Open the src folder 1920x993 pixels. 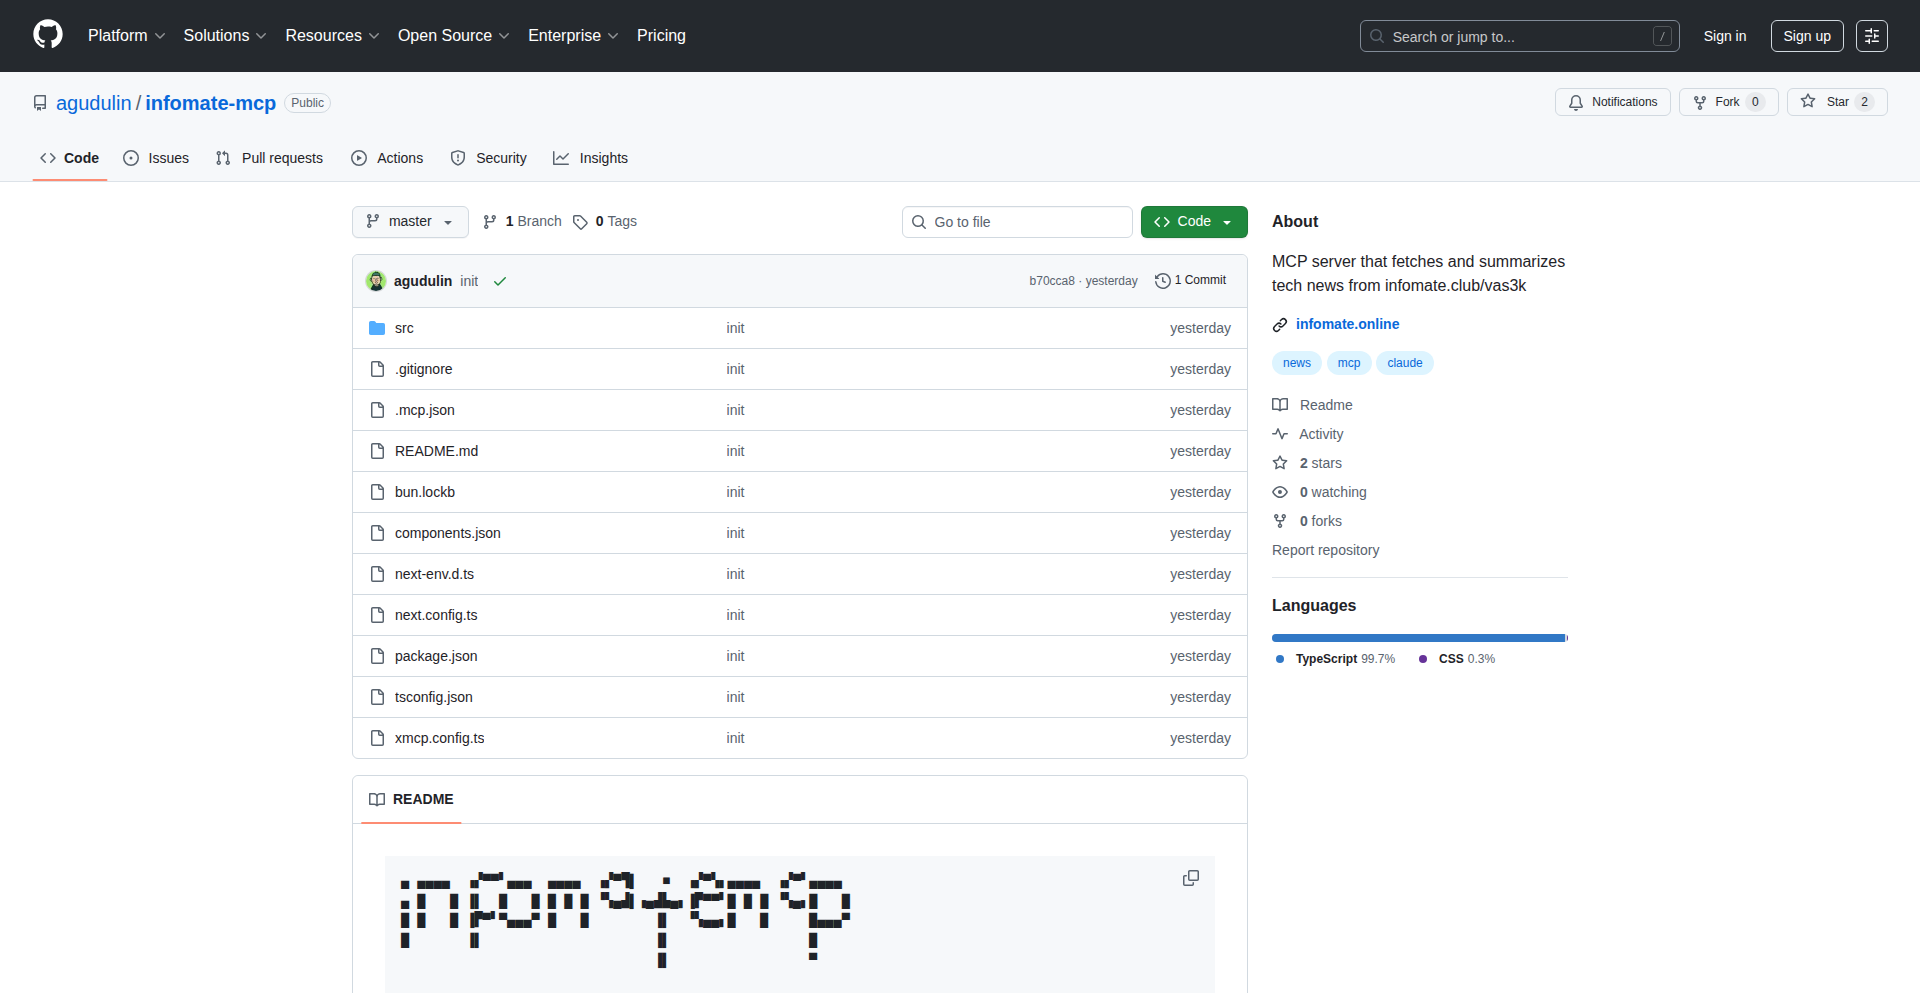coord(404,328)
